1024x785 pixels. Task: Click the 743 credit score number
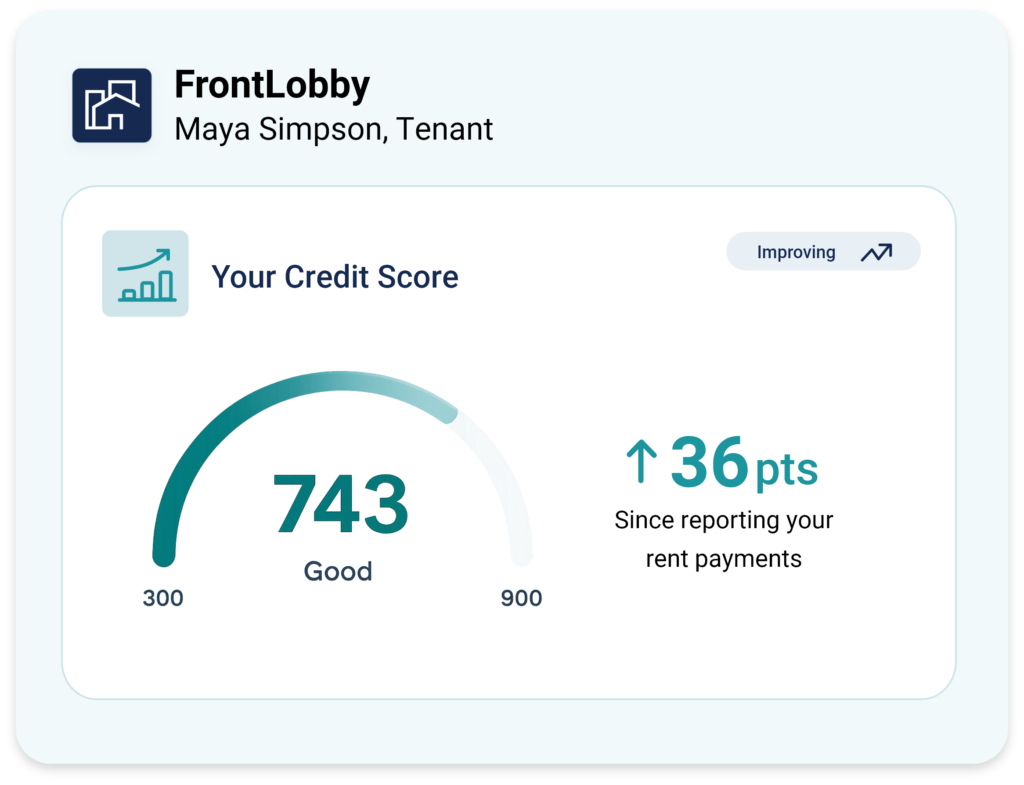point(340,504)
